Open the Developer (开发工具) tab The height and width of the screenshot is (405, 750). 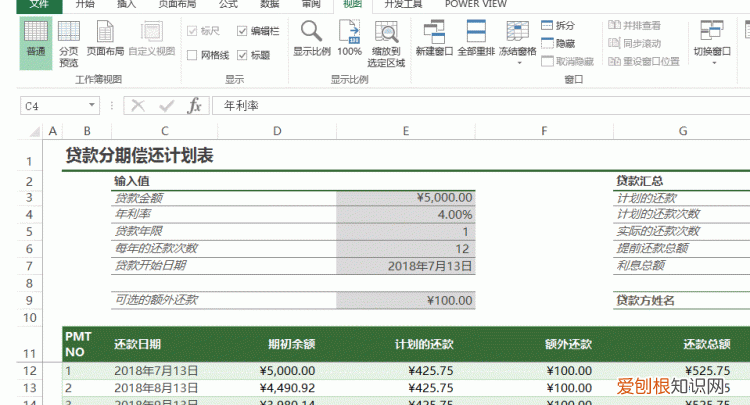click(403, 5)
